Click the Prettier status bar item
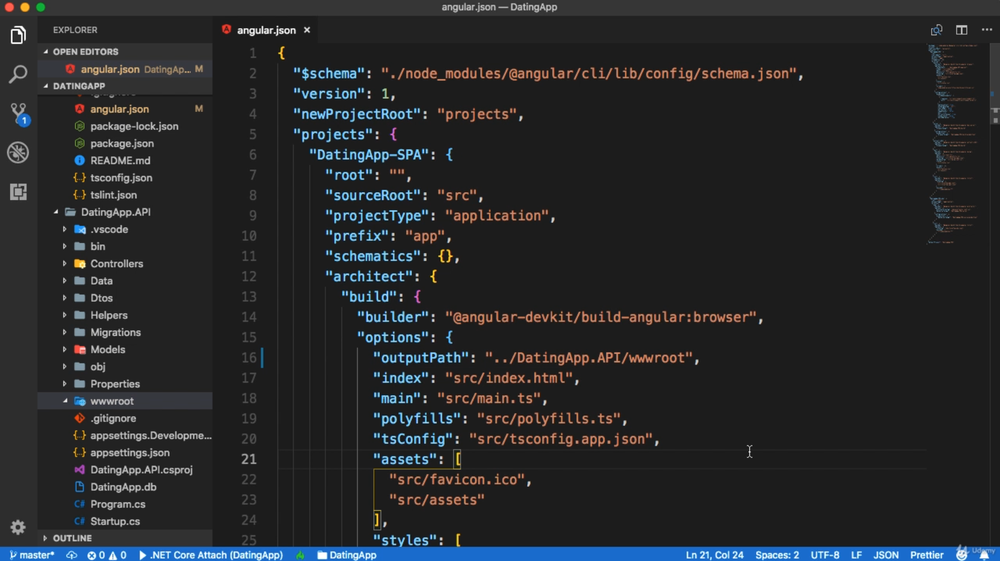 tap(926, 555)
